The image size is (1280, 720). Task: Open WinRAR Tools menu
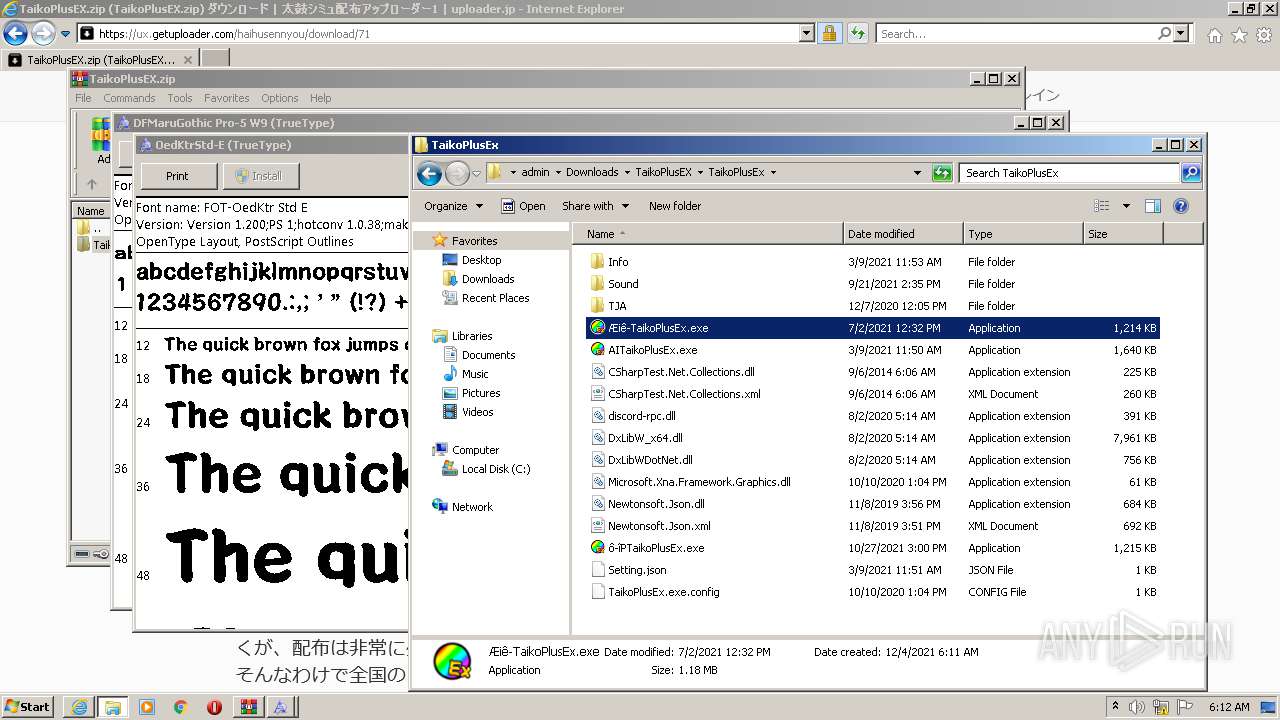(180, 98)
